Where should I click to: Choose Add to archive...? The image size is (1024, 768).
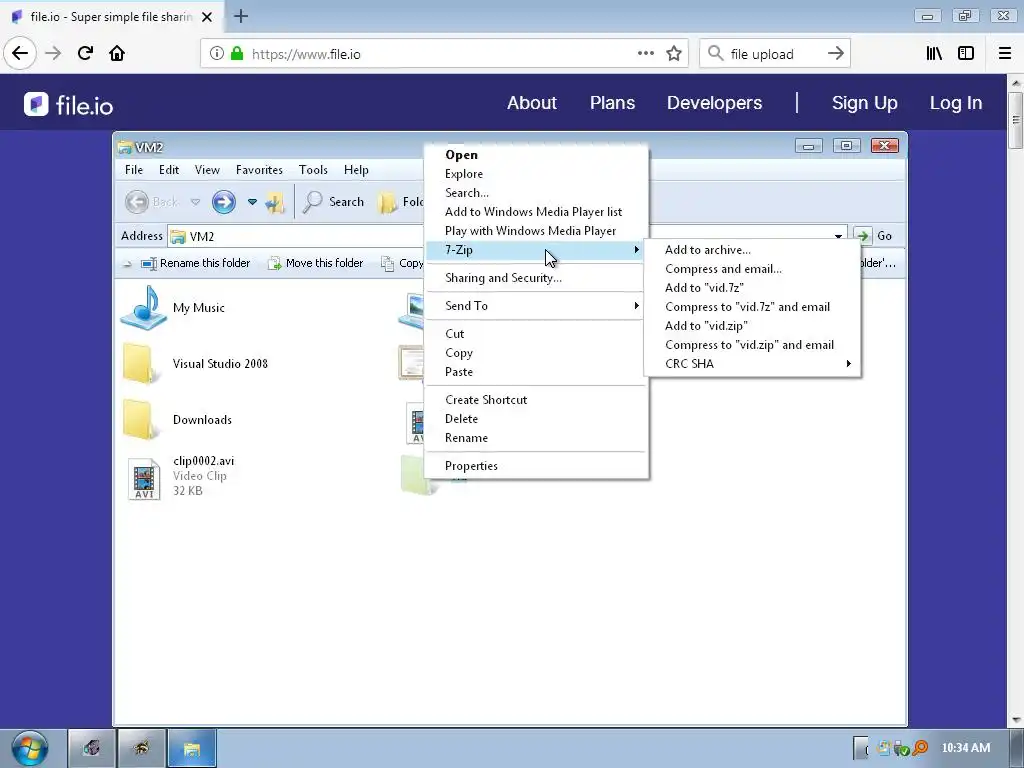click(x=752, y=249)
